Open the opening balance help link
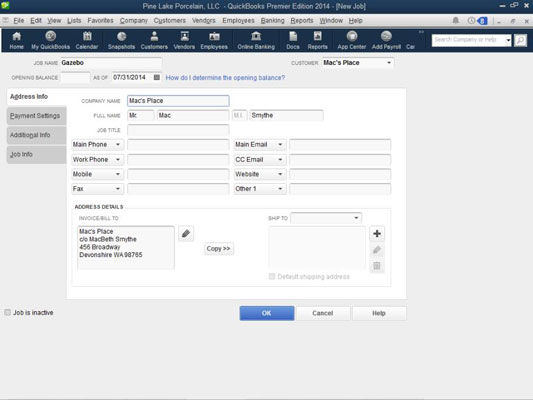This screenshot has height=400, width=533. click(225, 78)
